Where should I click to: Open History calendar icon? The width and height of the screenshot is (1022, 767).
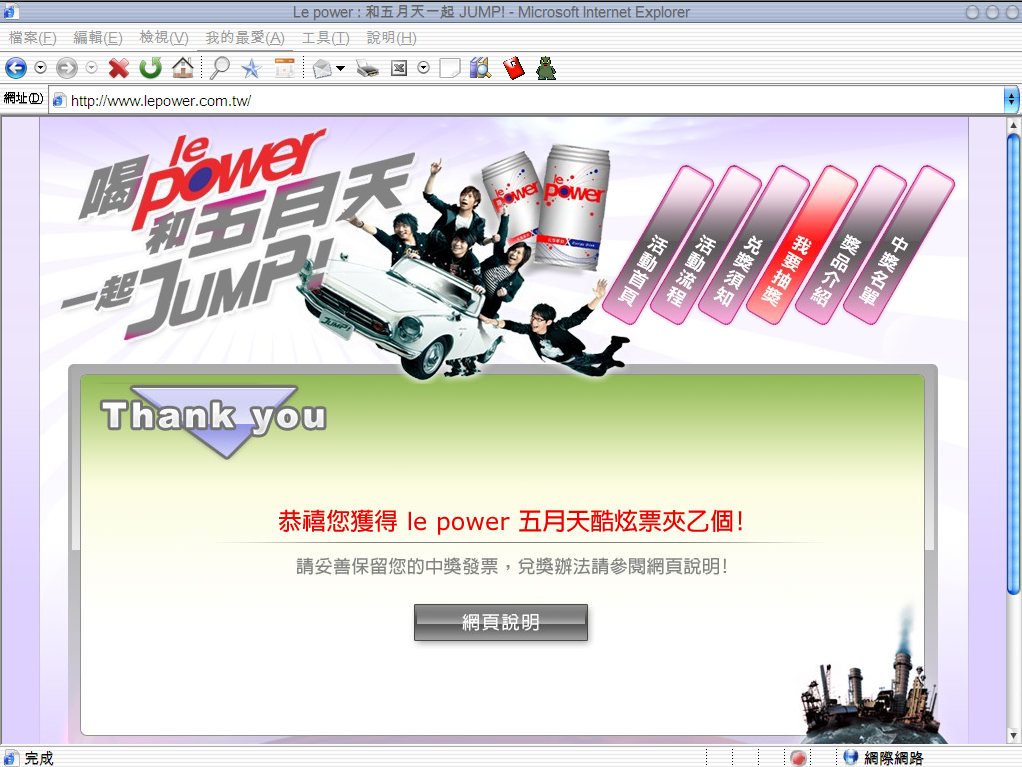(x=284, y=68)
